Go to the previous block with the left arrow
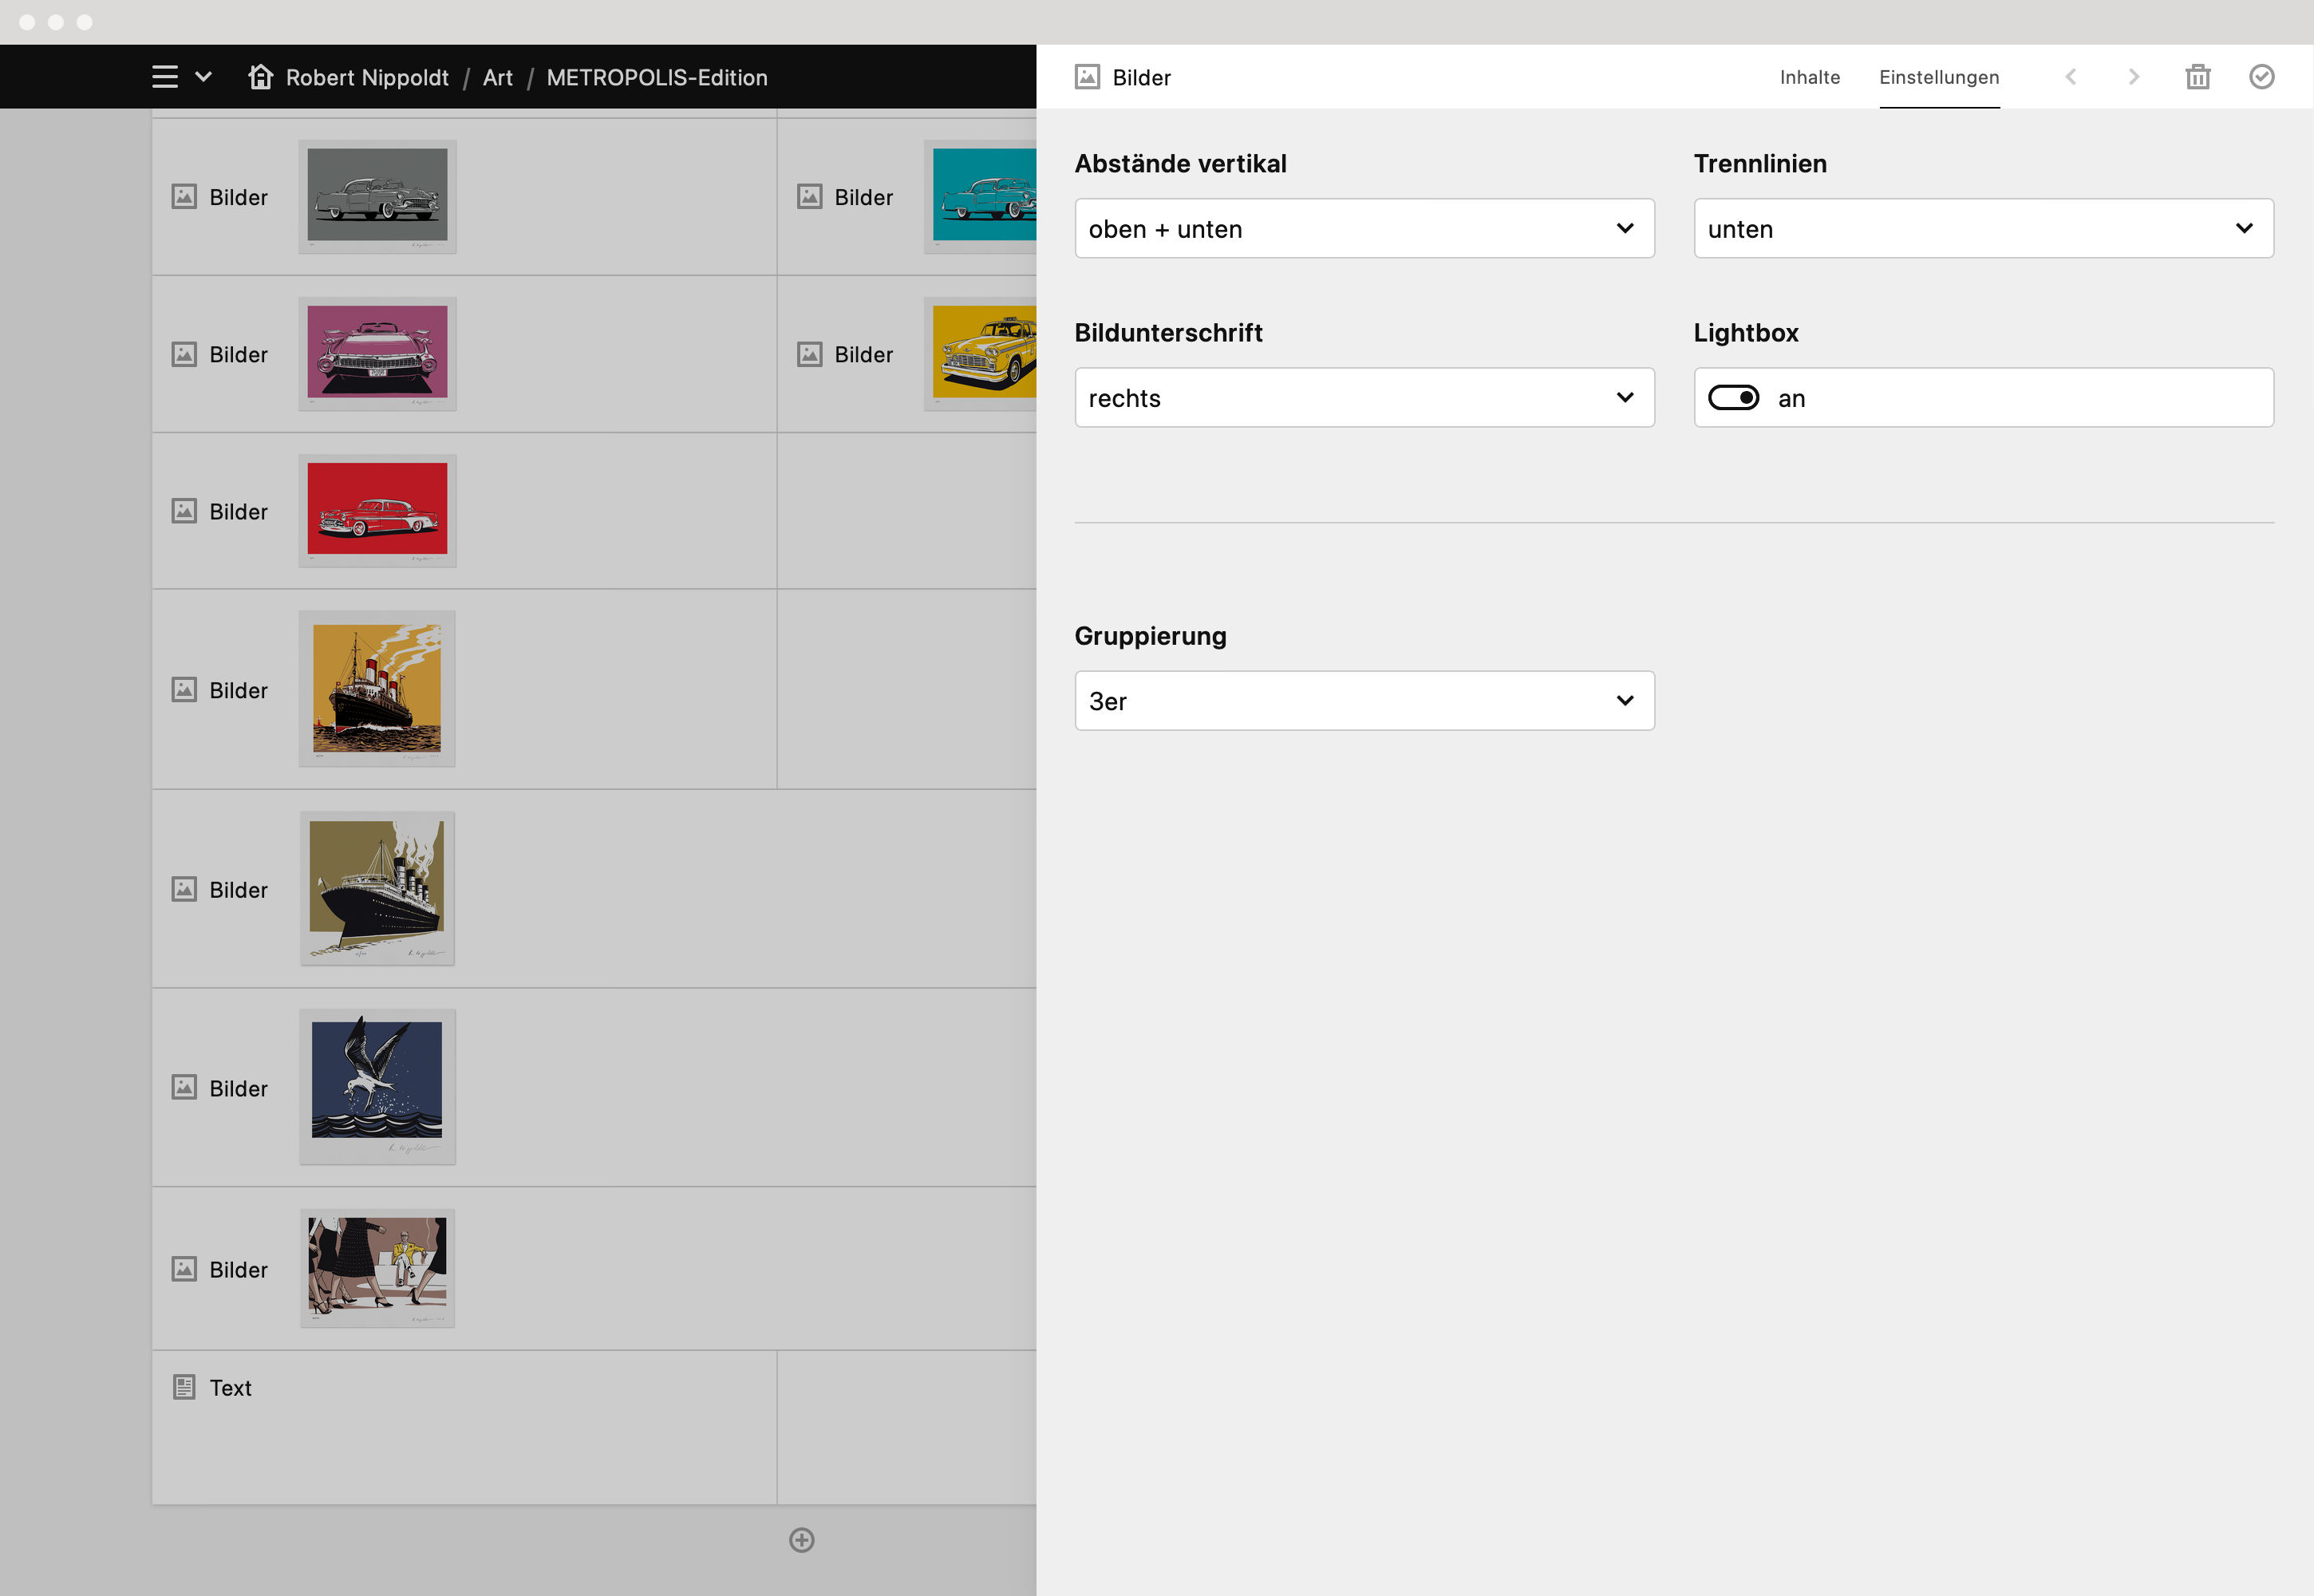This screenshot has width=2314, height=1596. tap(2071, 77)
